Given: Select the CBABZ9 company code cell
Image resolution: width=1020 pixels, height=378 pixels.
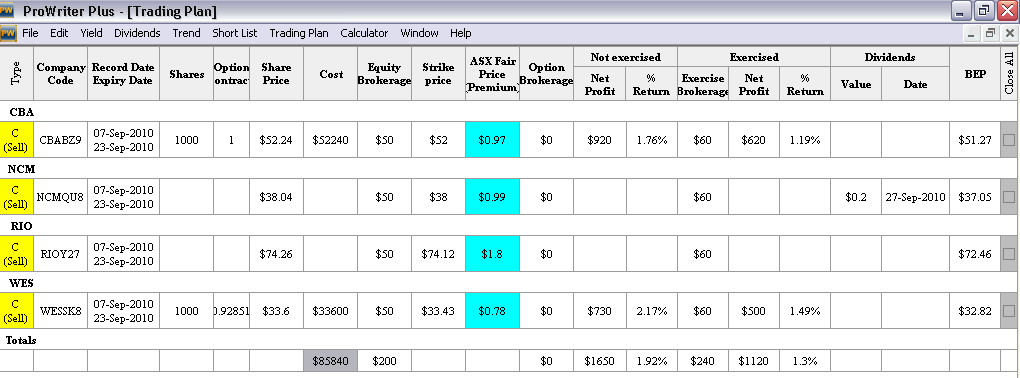Looking at the screenshot, I should tap(60, 140).
